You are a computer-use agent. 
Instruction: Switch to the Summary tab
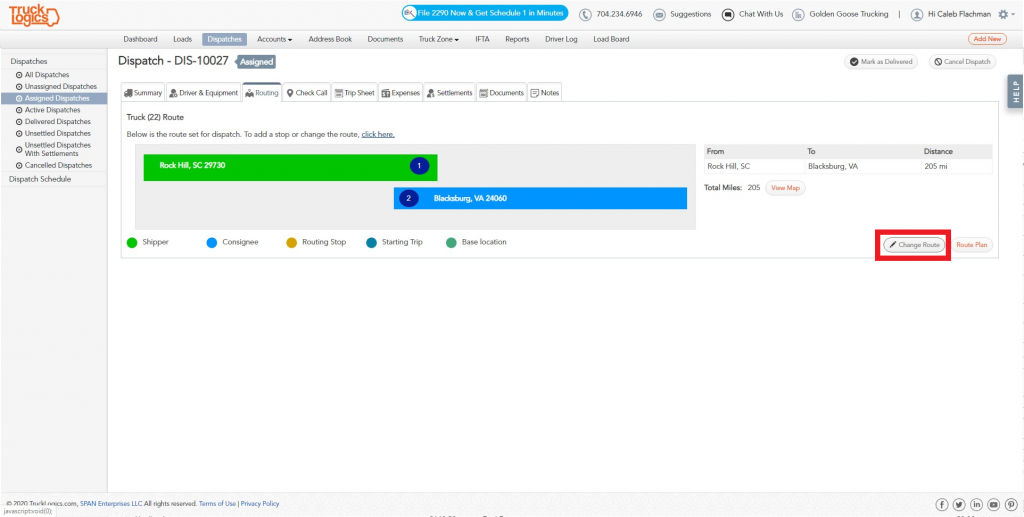pos(143,93)
